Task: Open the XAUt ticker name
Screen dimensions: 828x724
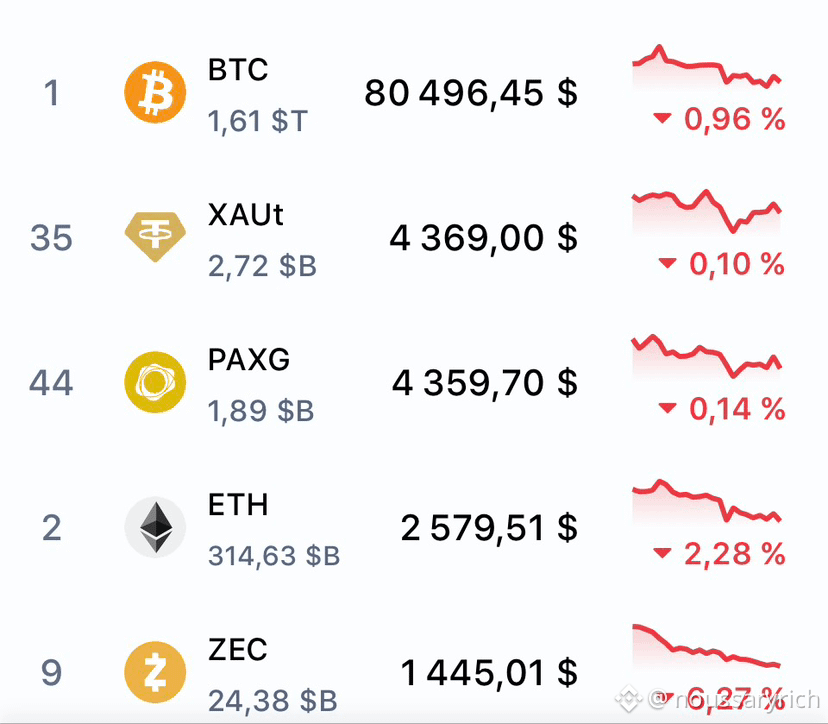Action: 246,215
